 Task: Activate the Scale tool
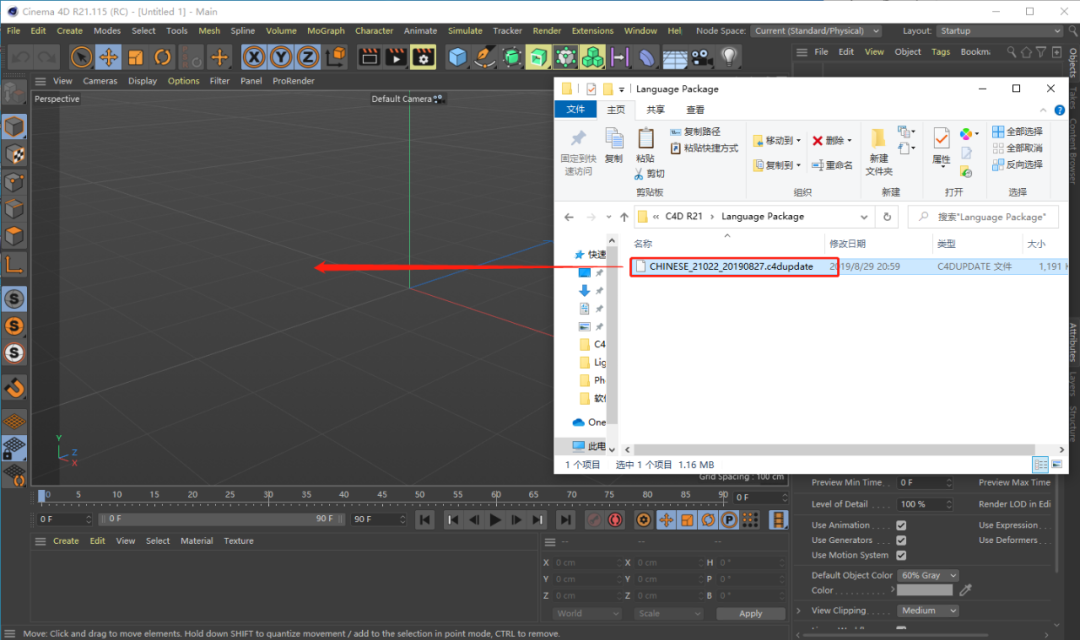click(x=136, y=57)
